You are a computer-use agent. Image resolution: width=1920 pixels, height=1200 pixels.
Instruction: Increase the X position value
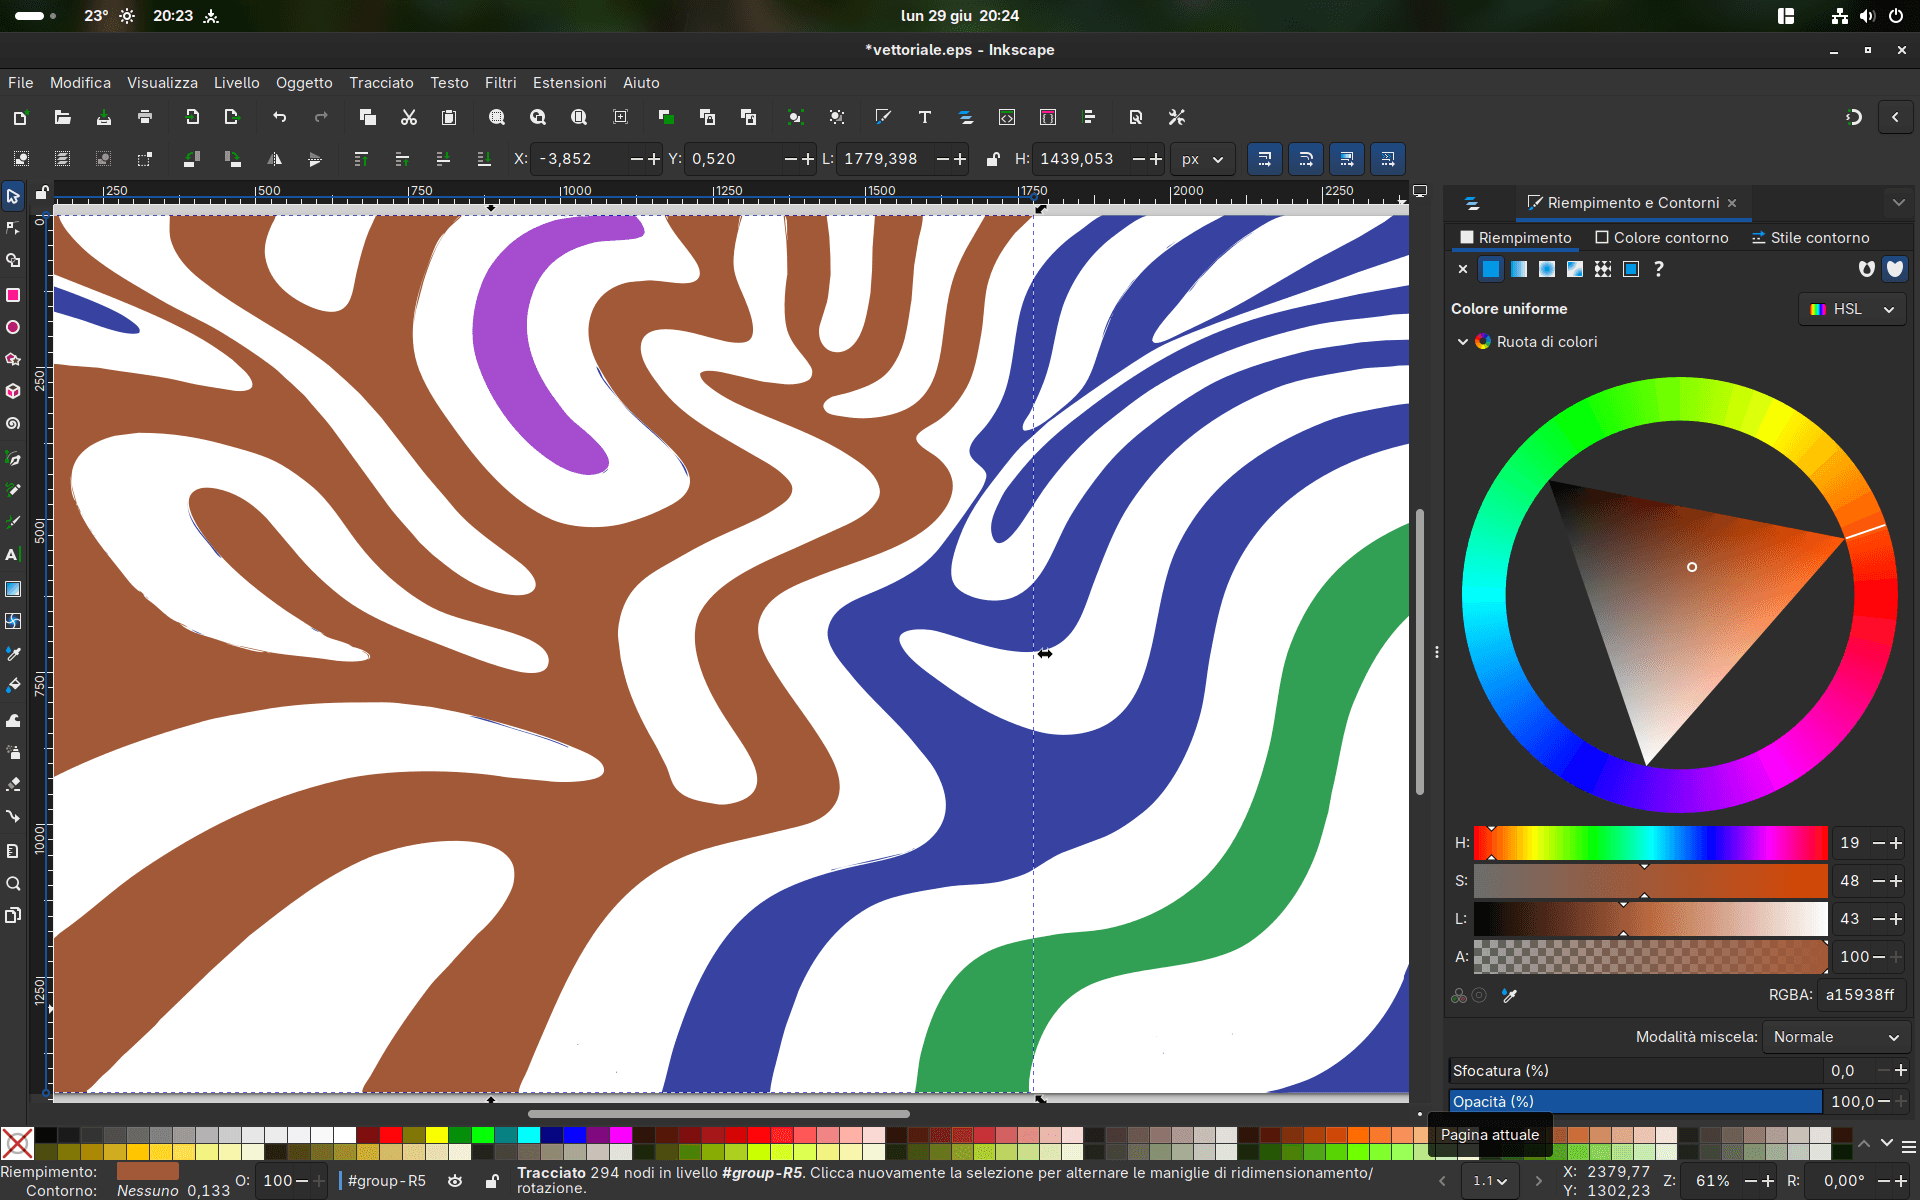654,159
